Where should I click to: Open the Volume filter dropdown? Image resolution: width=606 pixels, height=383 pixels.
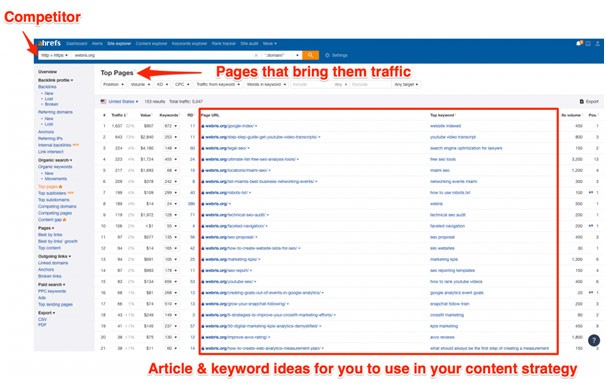[140, 84]
